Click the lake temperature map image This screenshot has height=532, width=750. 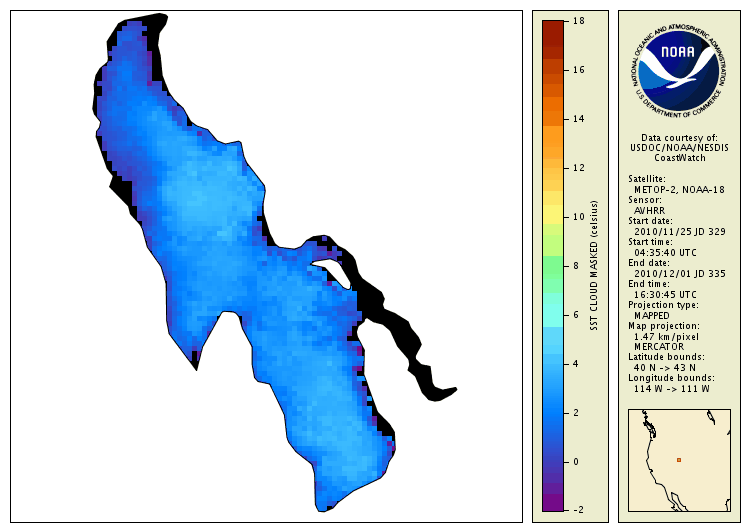(x=266, y=266)
